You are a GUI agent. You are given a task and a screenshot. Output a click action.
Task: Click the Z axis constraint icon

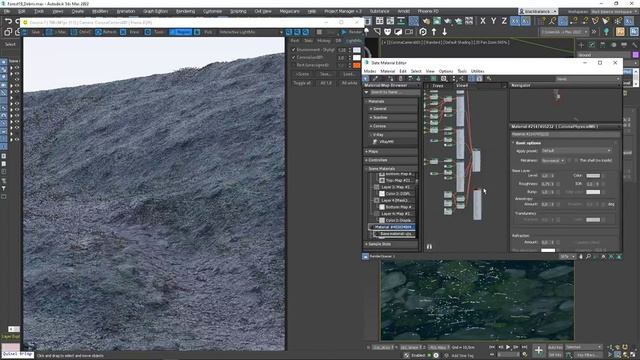point(504,21)
